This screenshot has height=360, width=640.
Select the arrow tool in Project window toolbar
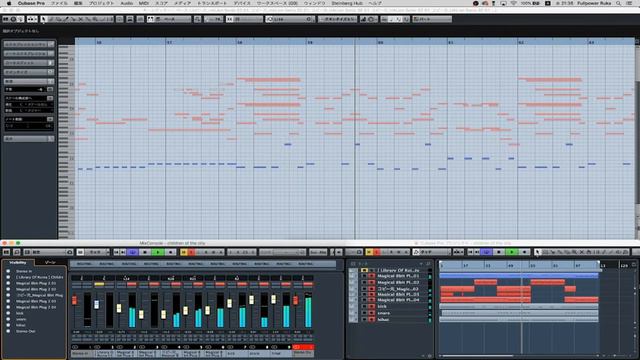click(538, 252)
